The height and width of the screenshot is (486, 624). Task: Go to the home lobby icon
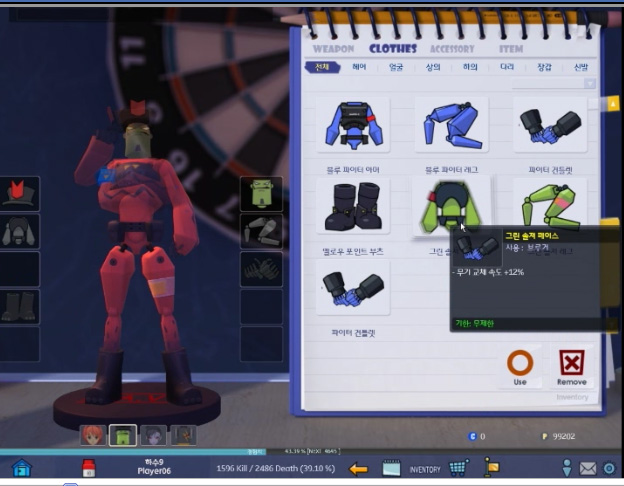coord(22,467)
